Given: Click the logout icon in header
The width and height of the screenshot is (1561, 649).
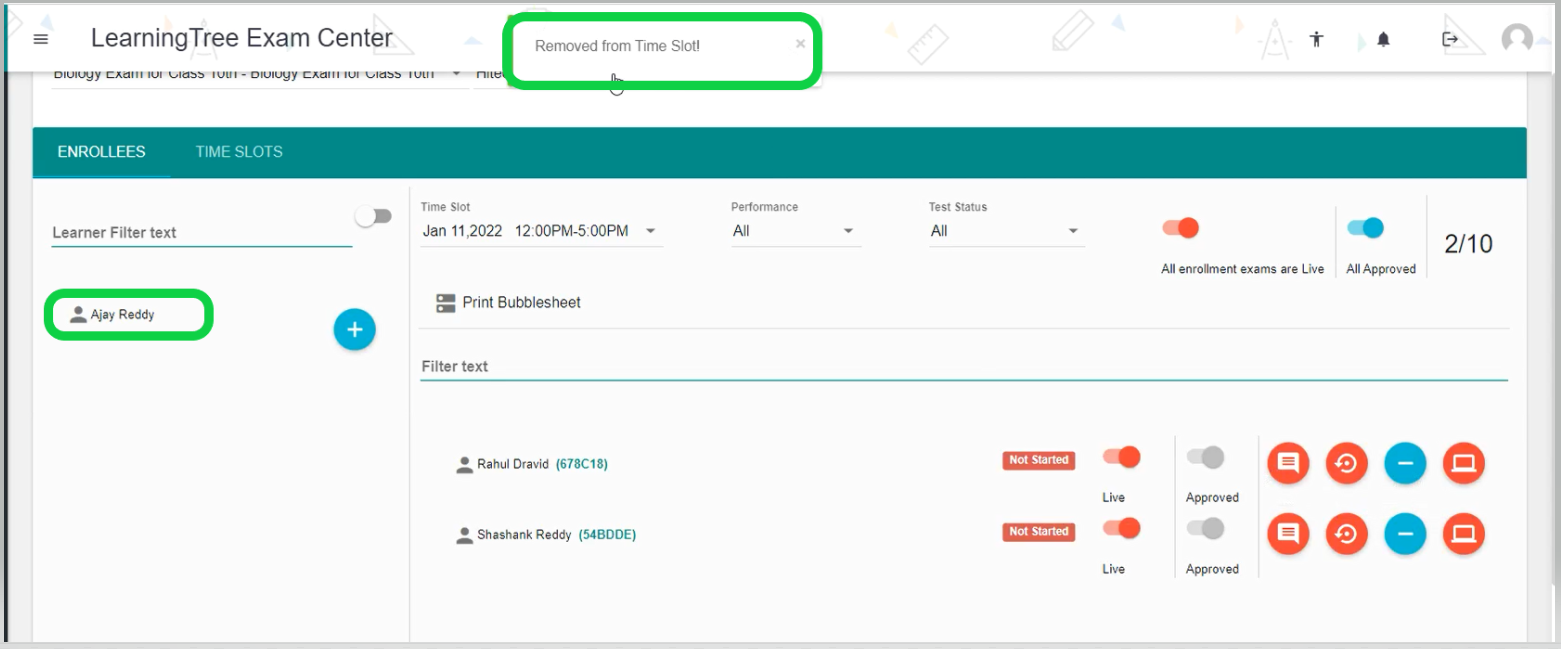Looking at the screenshot, I should [x=1450, y=39].
